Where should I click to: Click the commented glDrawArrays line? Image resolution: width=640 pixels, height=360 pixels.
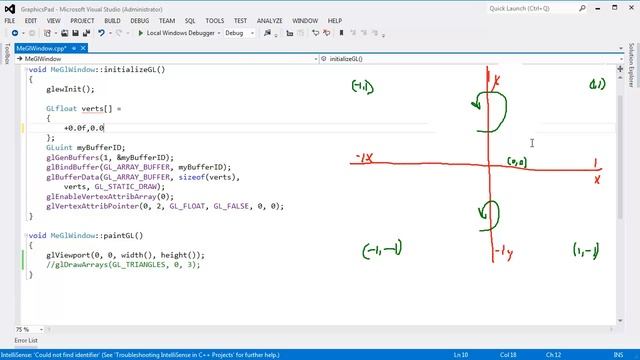click(x=123, y=264)
